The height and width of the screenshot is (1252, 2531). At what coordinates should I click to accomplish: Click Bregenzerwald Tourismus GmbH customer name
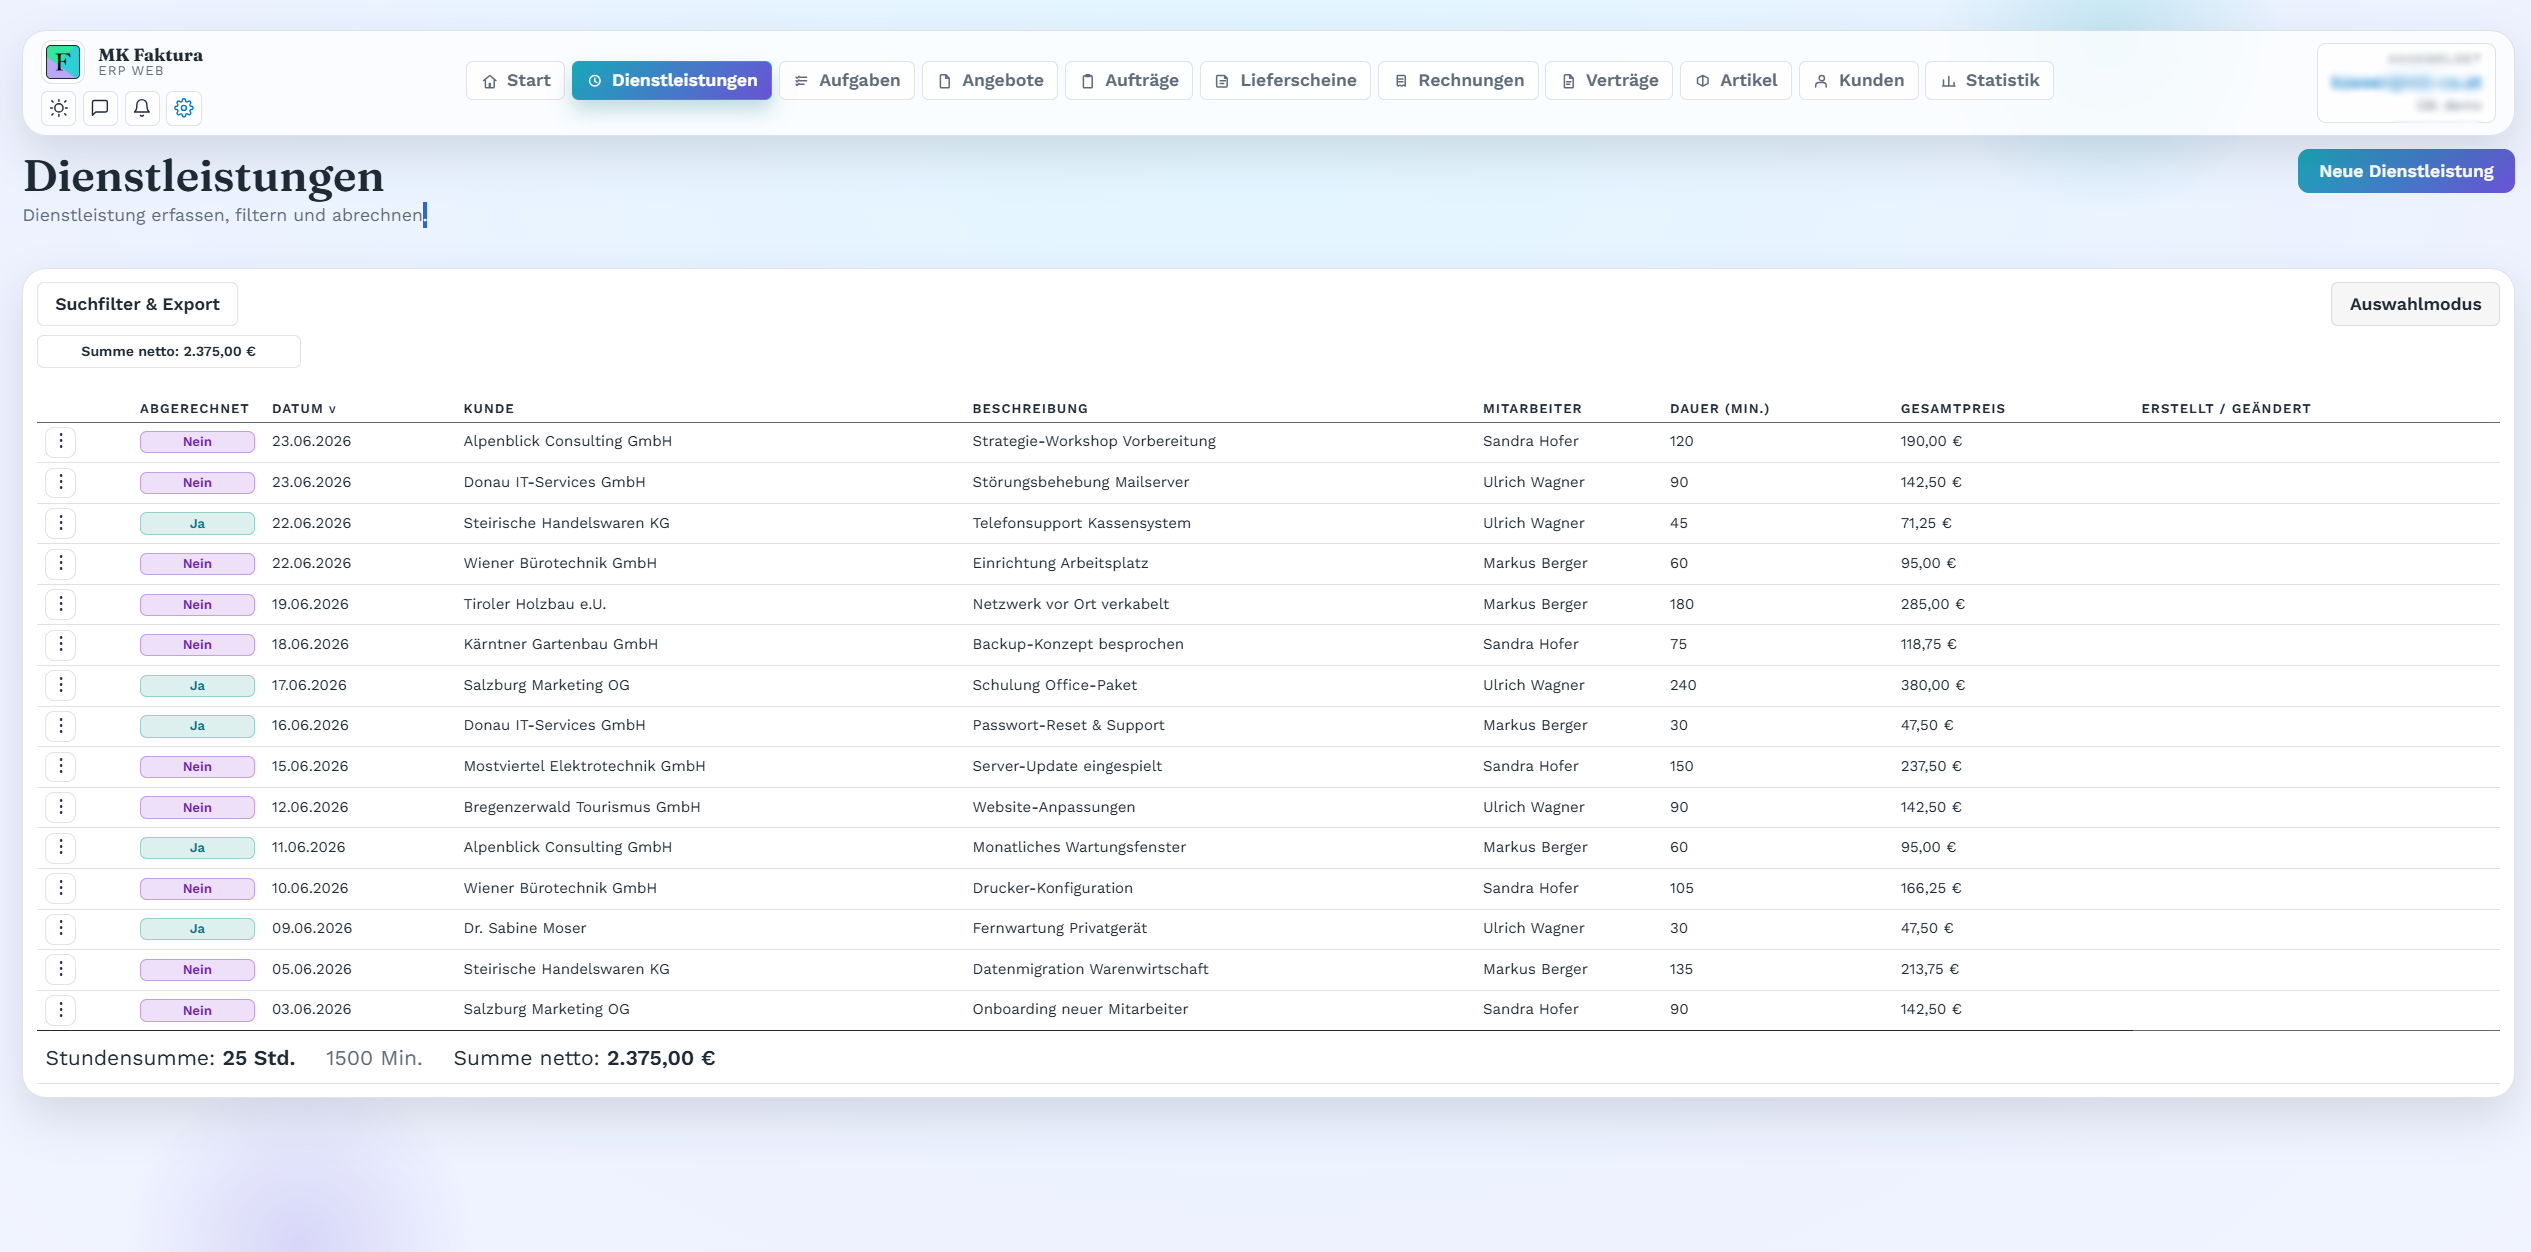click(x=582, y=807)
